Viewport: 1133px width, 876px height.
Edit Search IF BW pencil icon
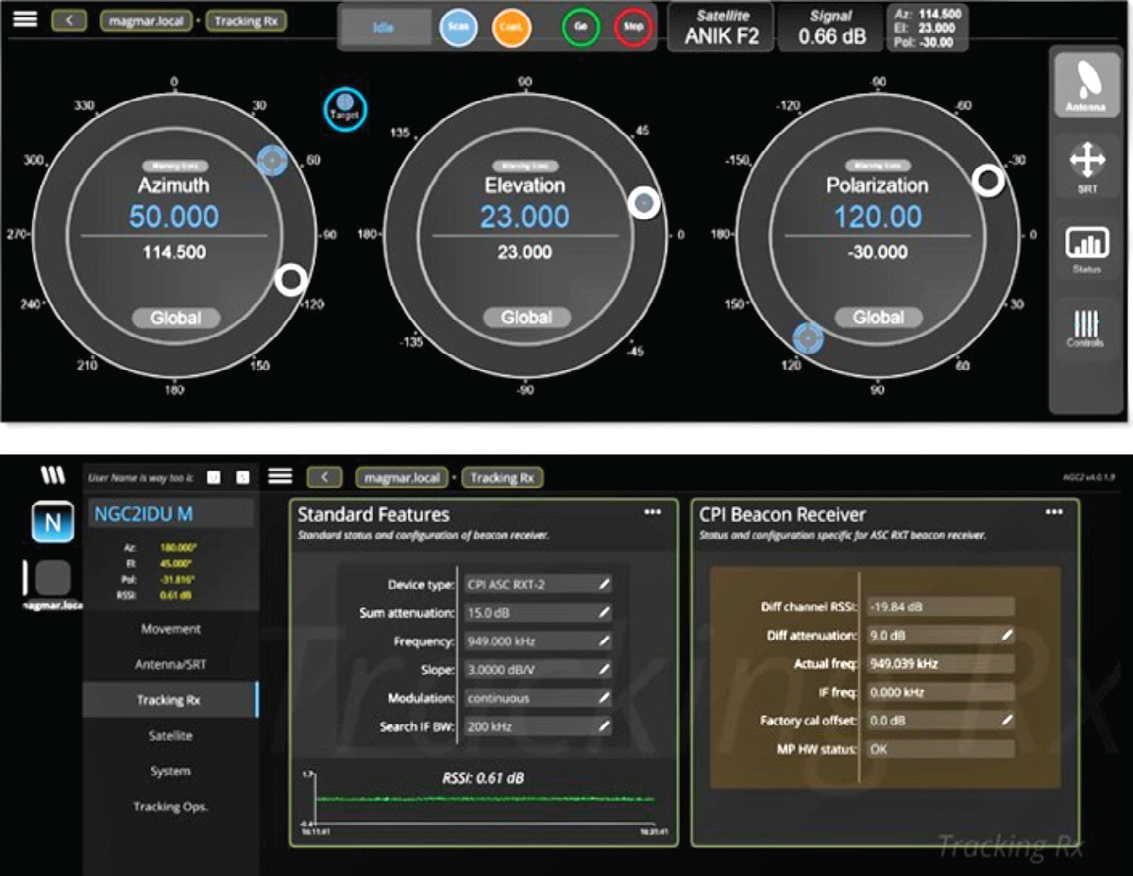(x=604, y=726)
